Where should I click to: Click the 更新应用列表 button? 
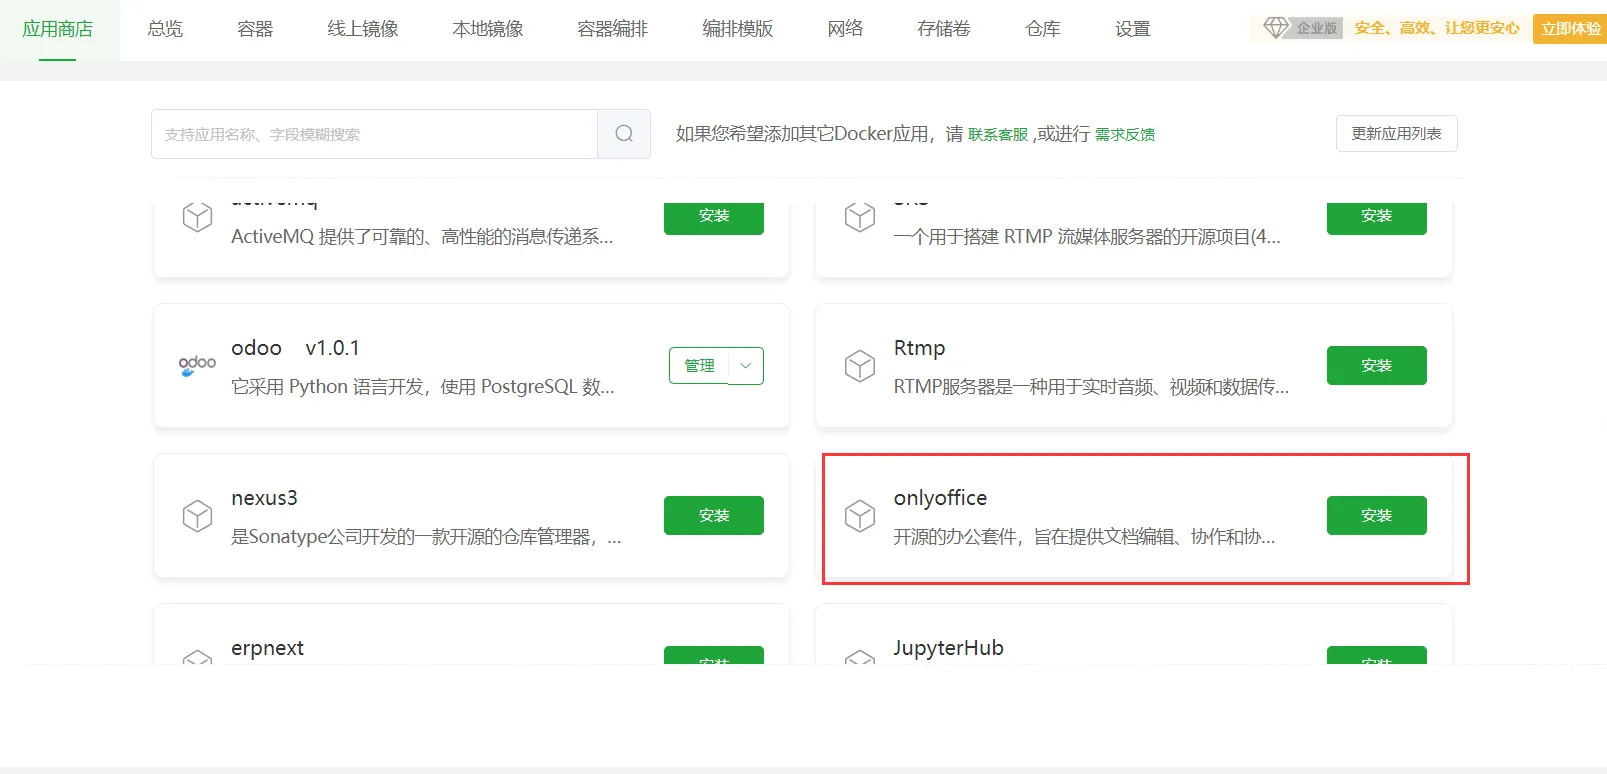(x=1397, y=134)
